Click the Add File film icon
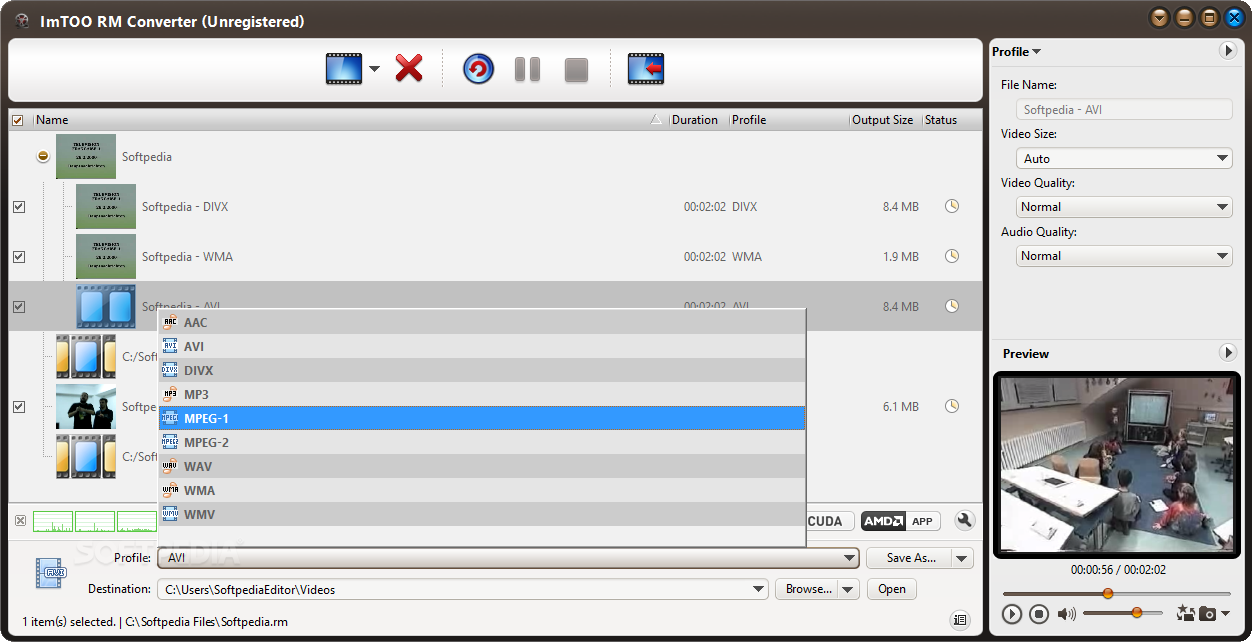Image resolution: width=1252 pixels, height=642 pixels. 344,69
